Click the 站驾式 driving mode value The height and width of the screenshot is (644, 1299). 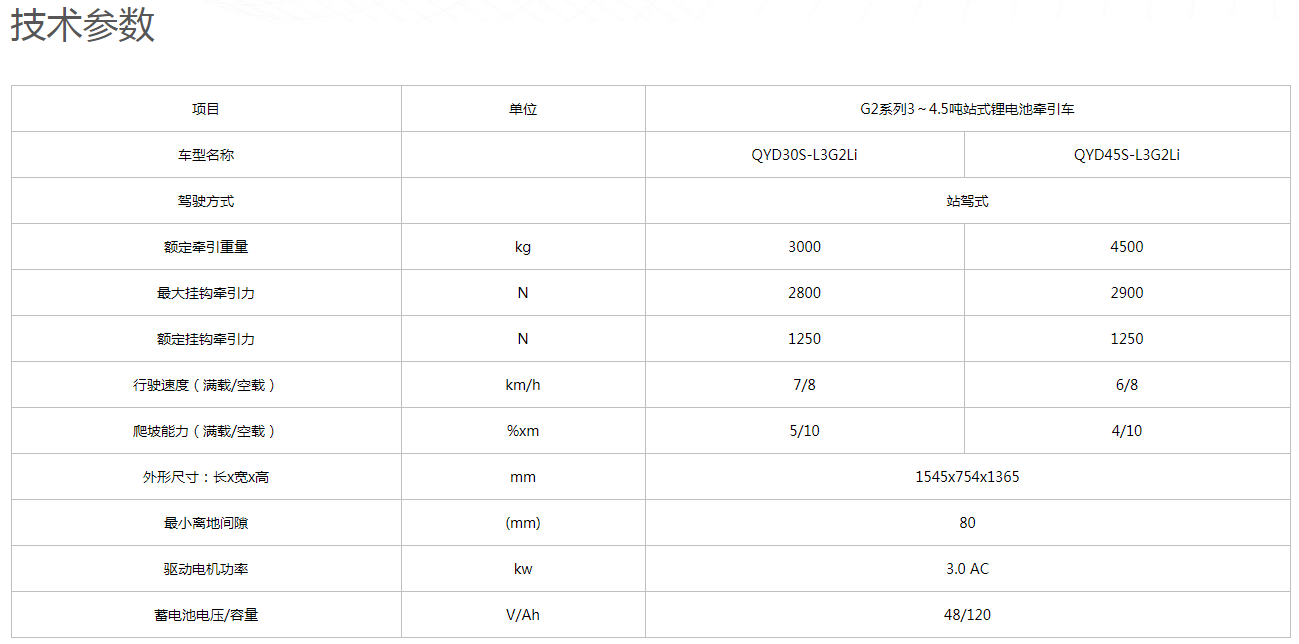tap(967, 201)
